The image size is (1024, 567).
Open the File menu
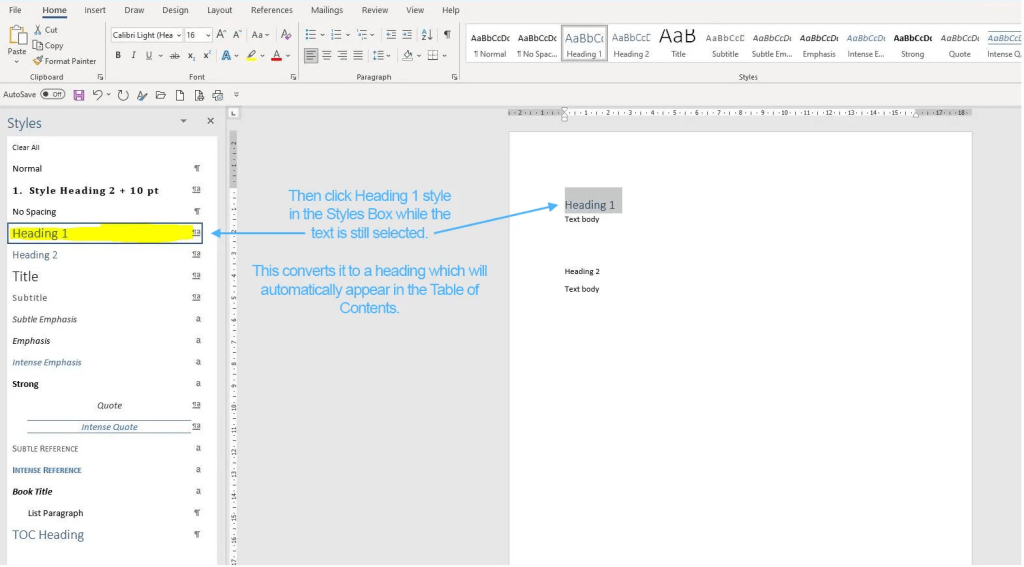click(x=15, y=10)
